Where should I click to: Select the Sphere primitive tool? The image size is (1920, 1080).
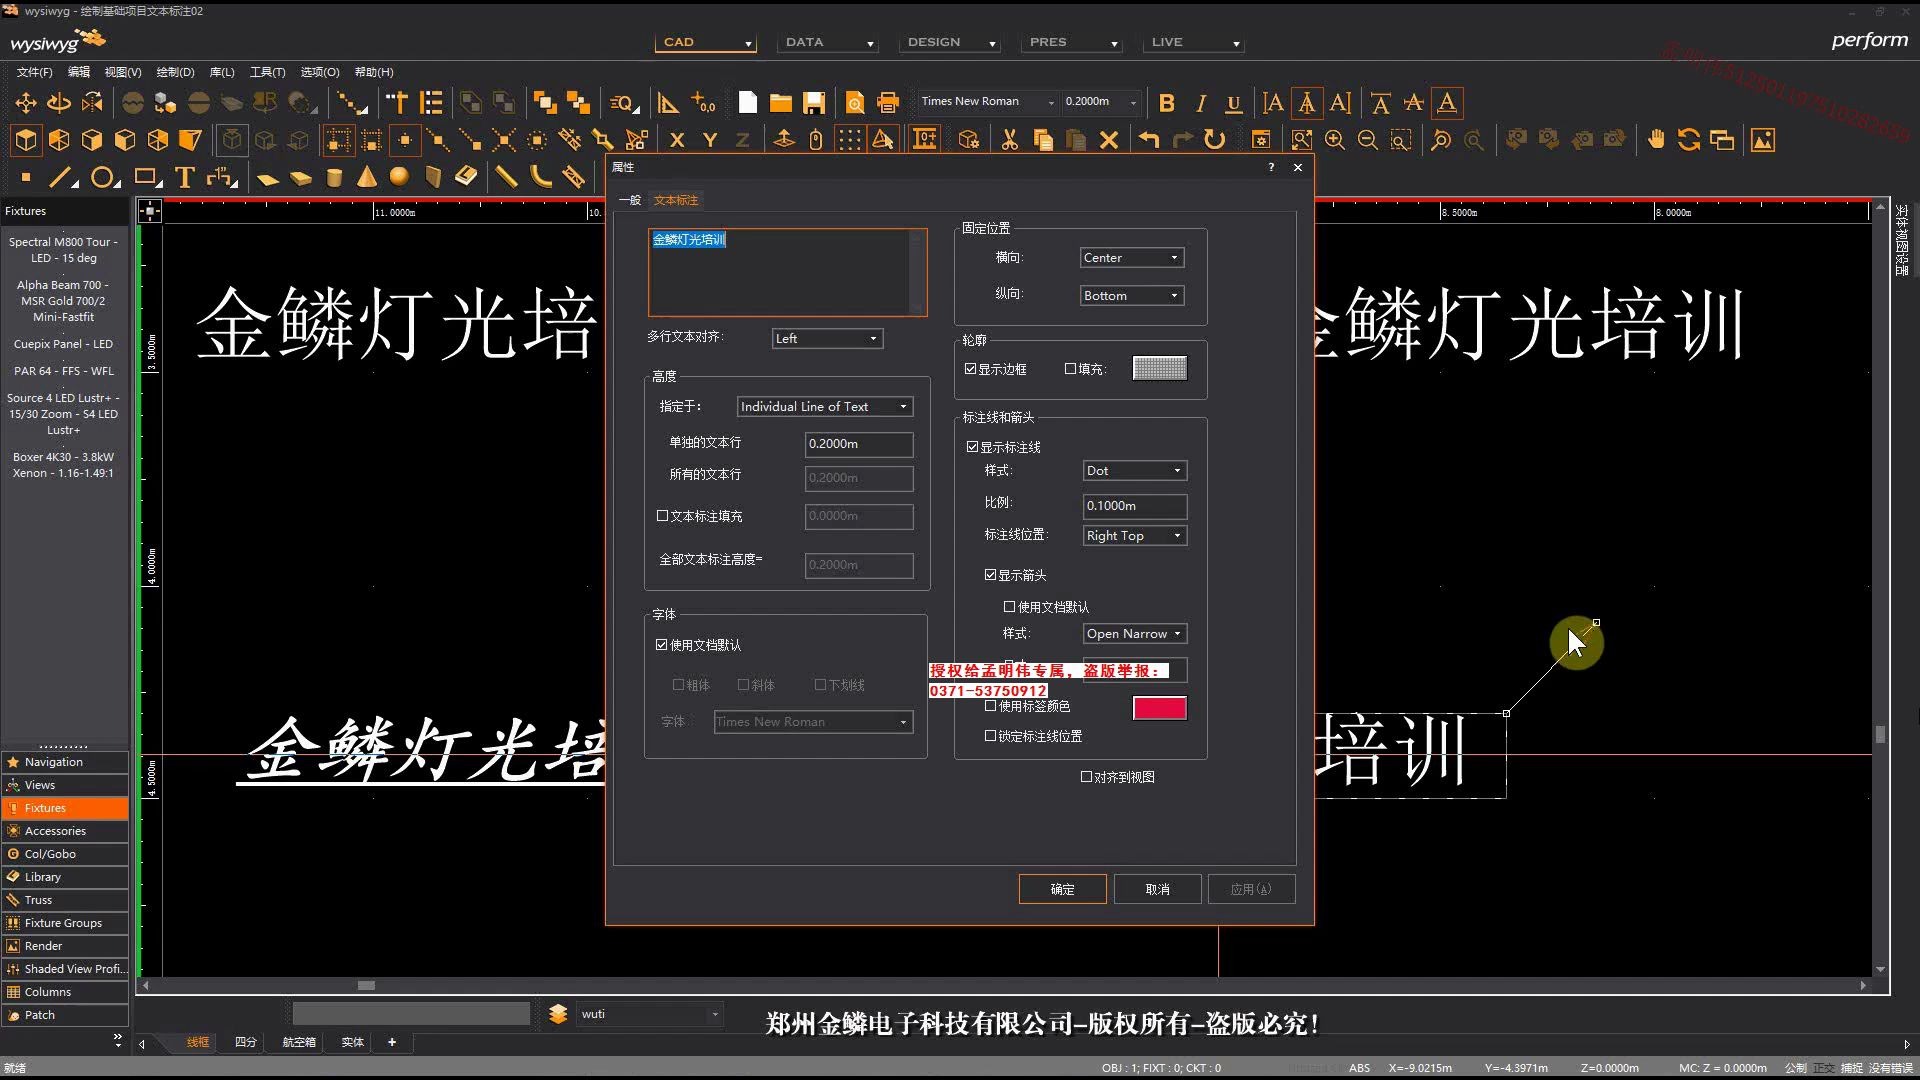click(x=400, y=177)
